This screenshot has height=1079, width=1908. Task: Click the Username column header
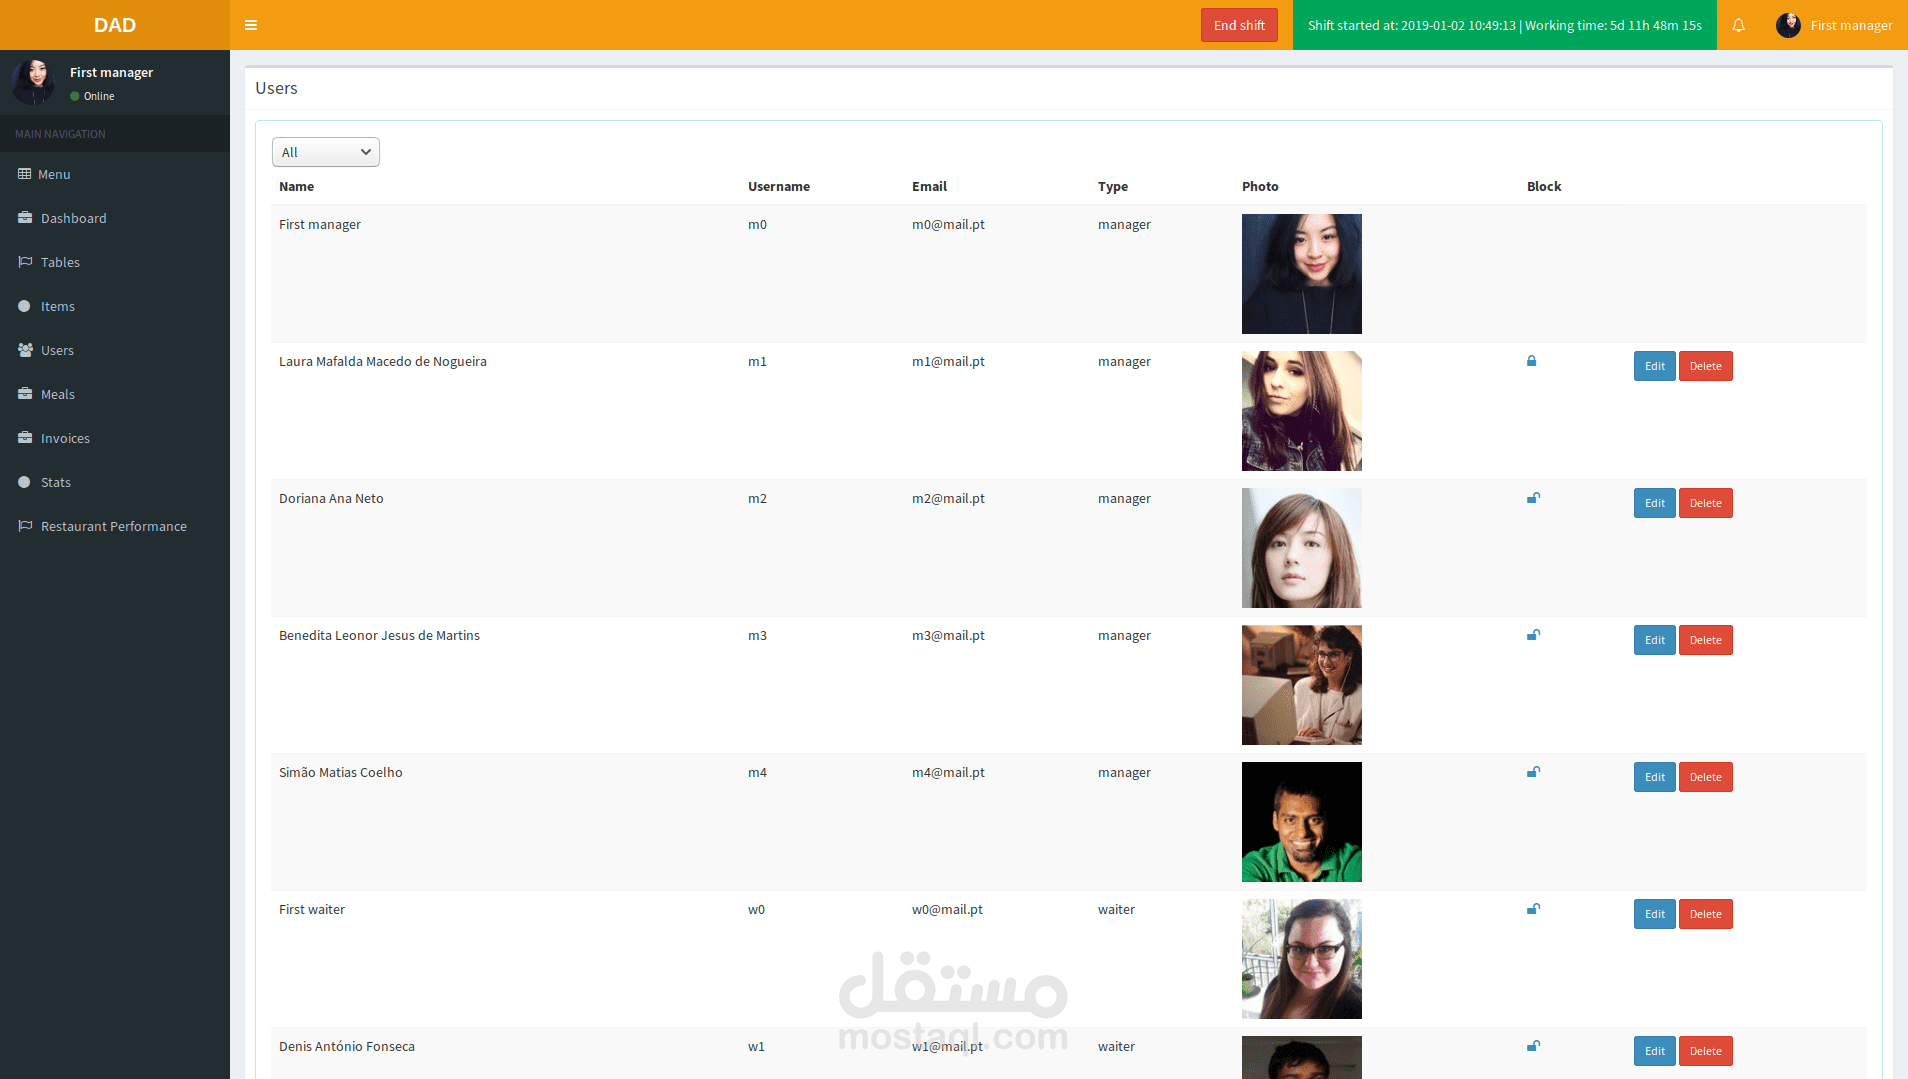(x=779, y=186)
